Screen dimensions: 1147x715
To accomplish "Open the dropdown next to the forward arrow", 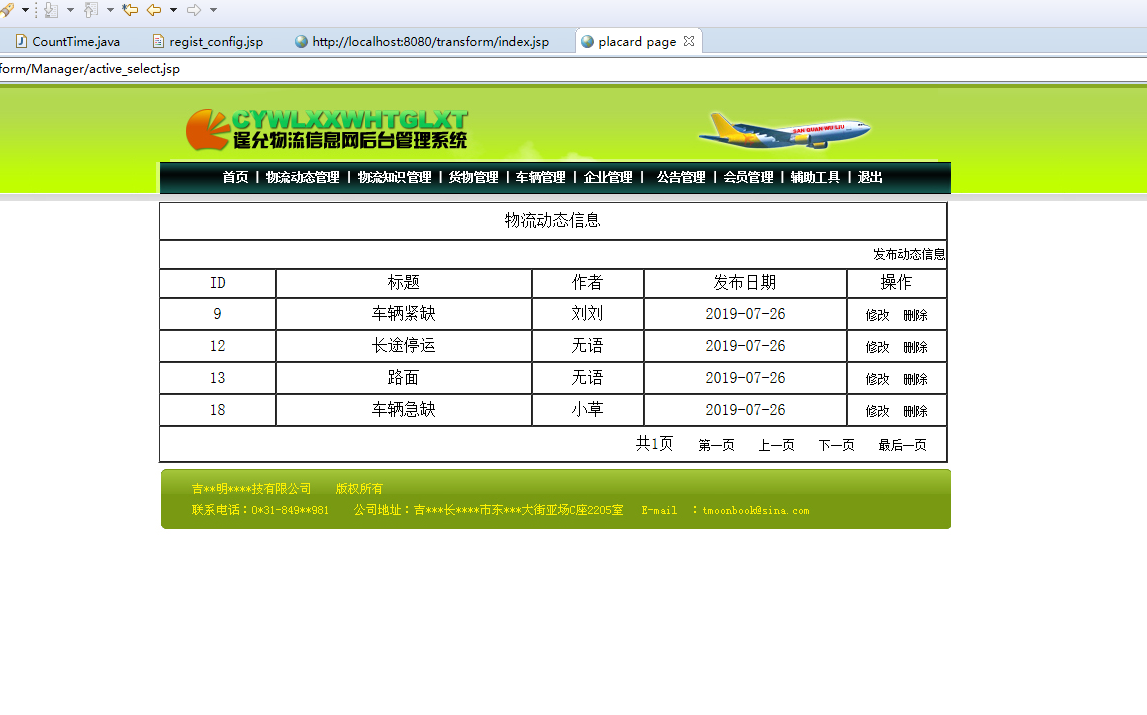I will [x=213, y=9].
